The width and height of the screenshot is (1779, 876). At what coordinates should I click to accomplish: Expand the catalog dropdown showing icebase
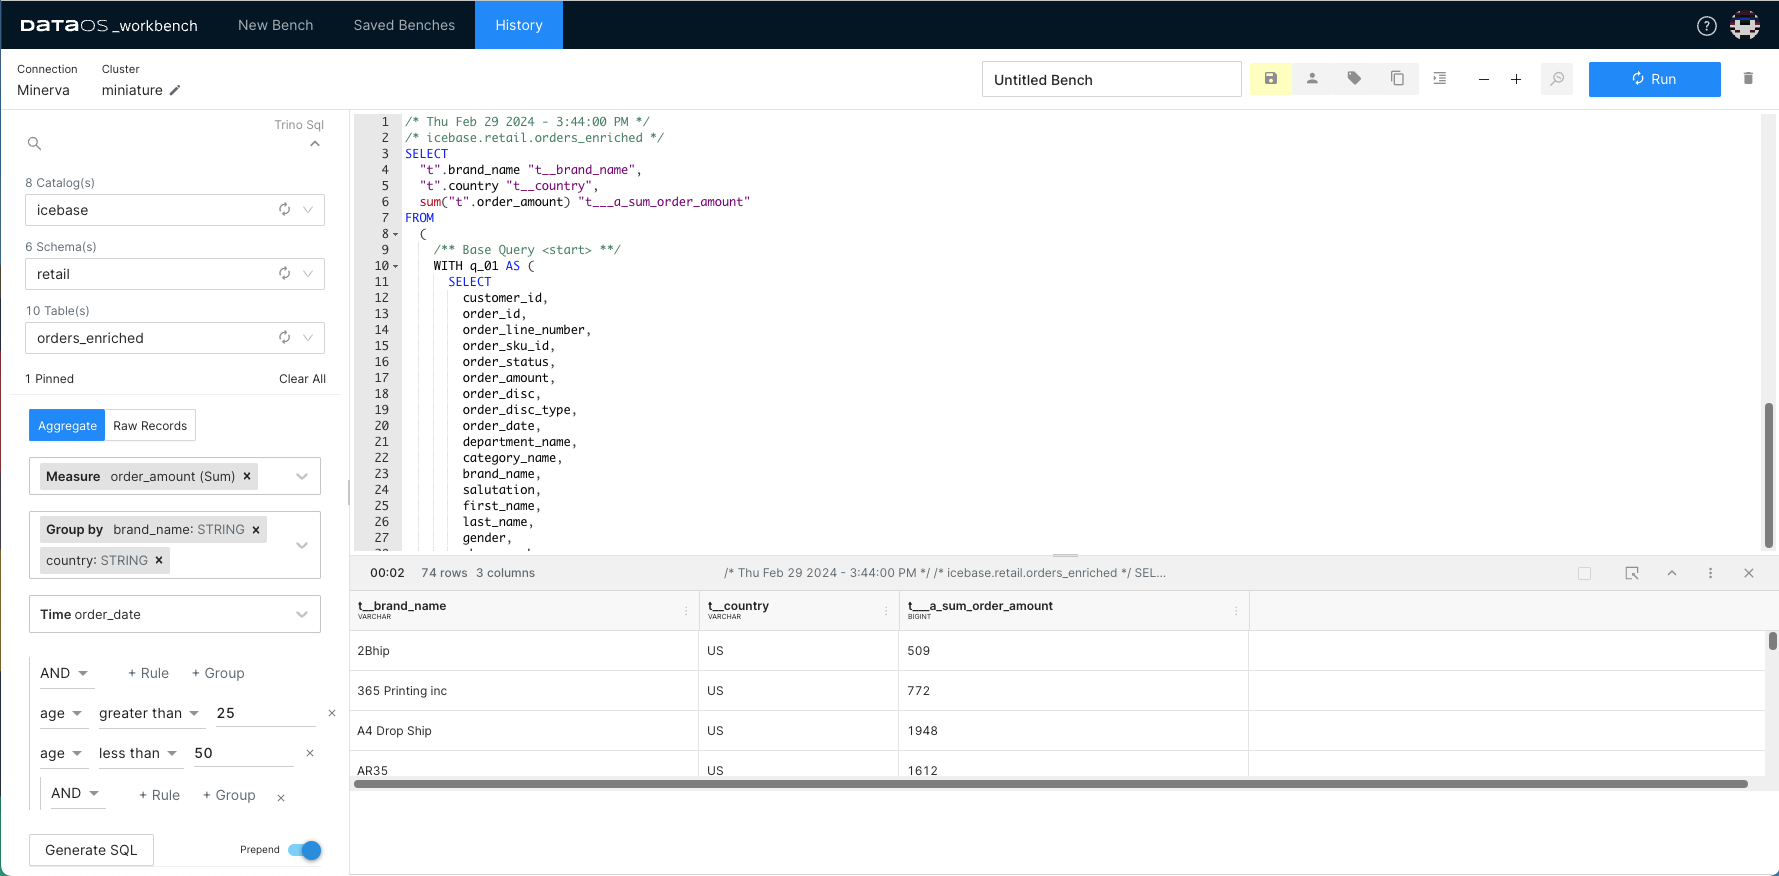pyautogui.click(x=308, y=210)
